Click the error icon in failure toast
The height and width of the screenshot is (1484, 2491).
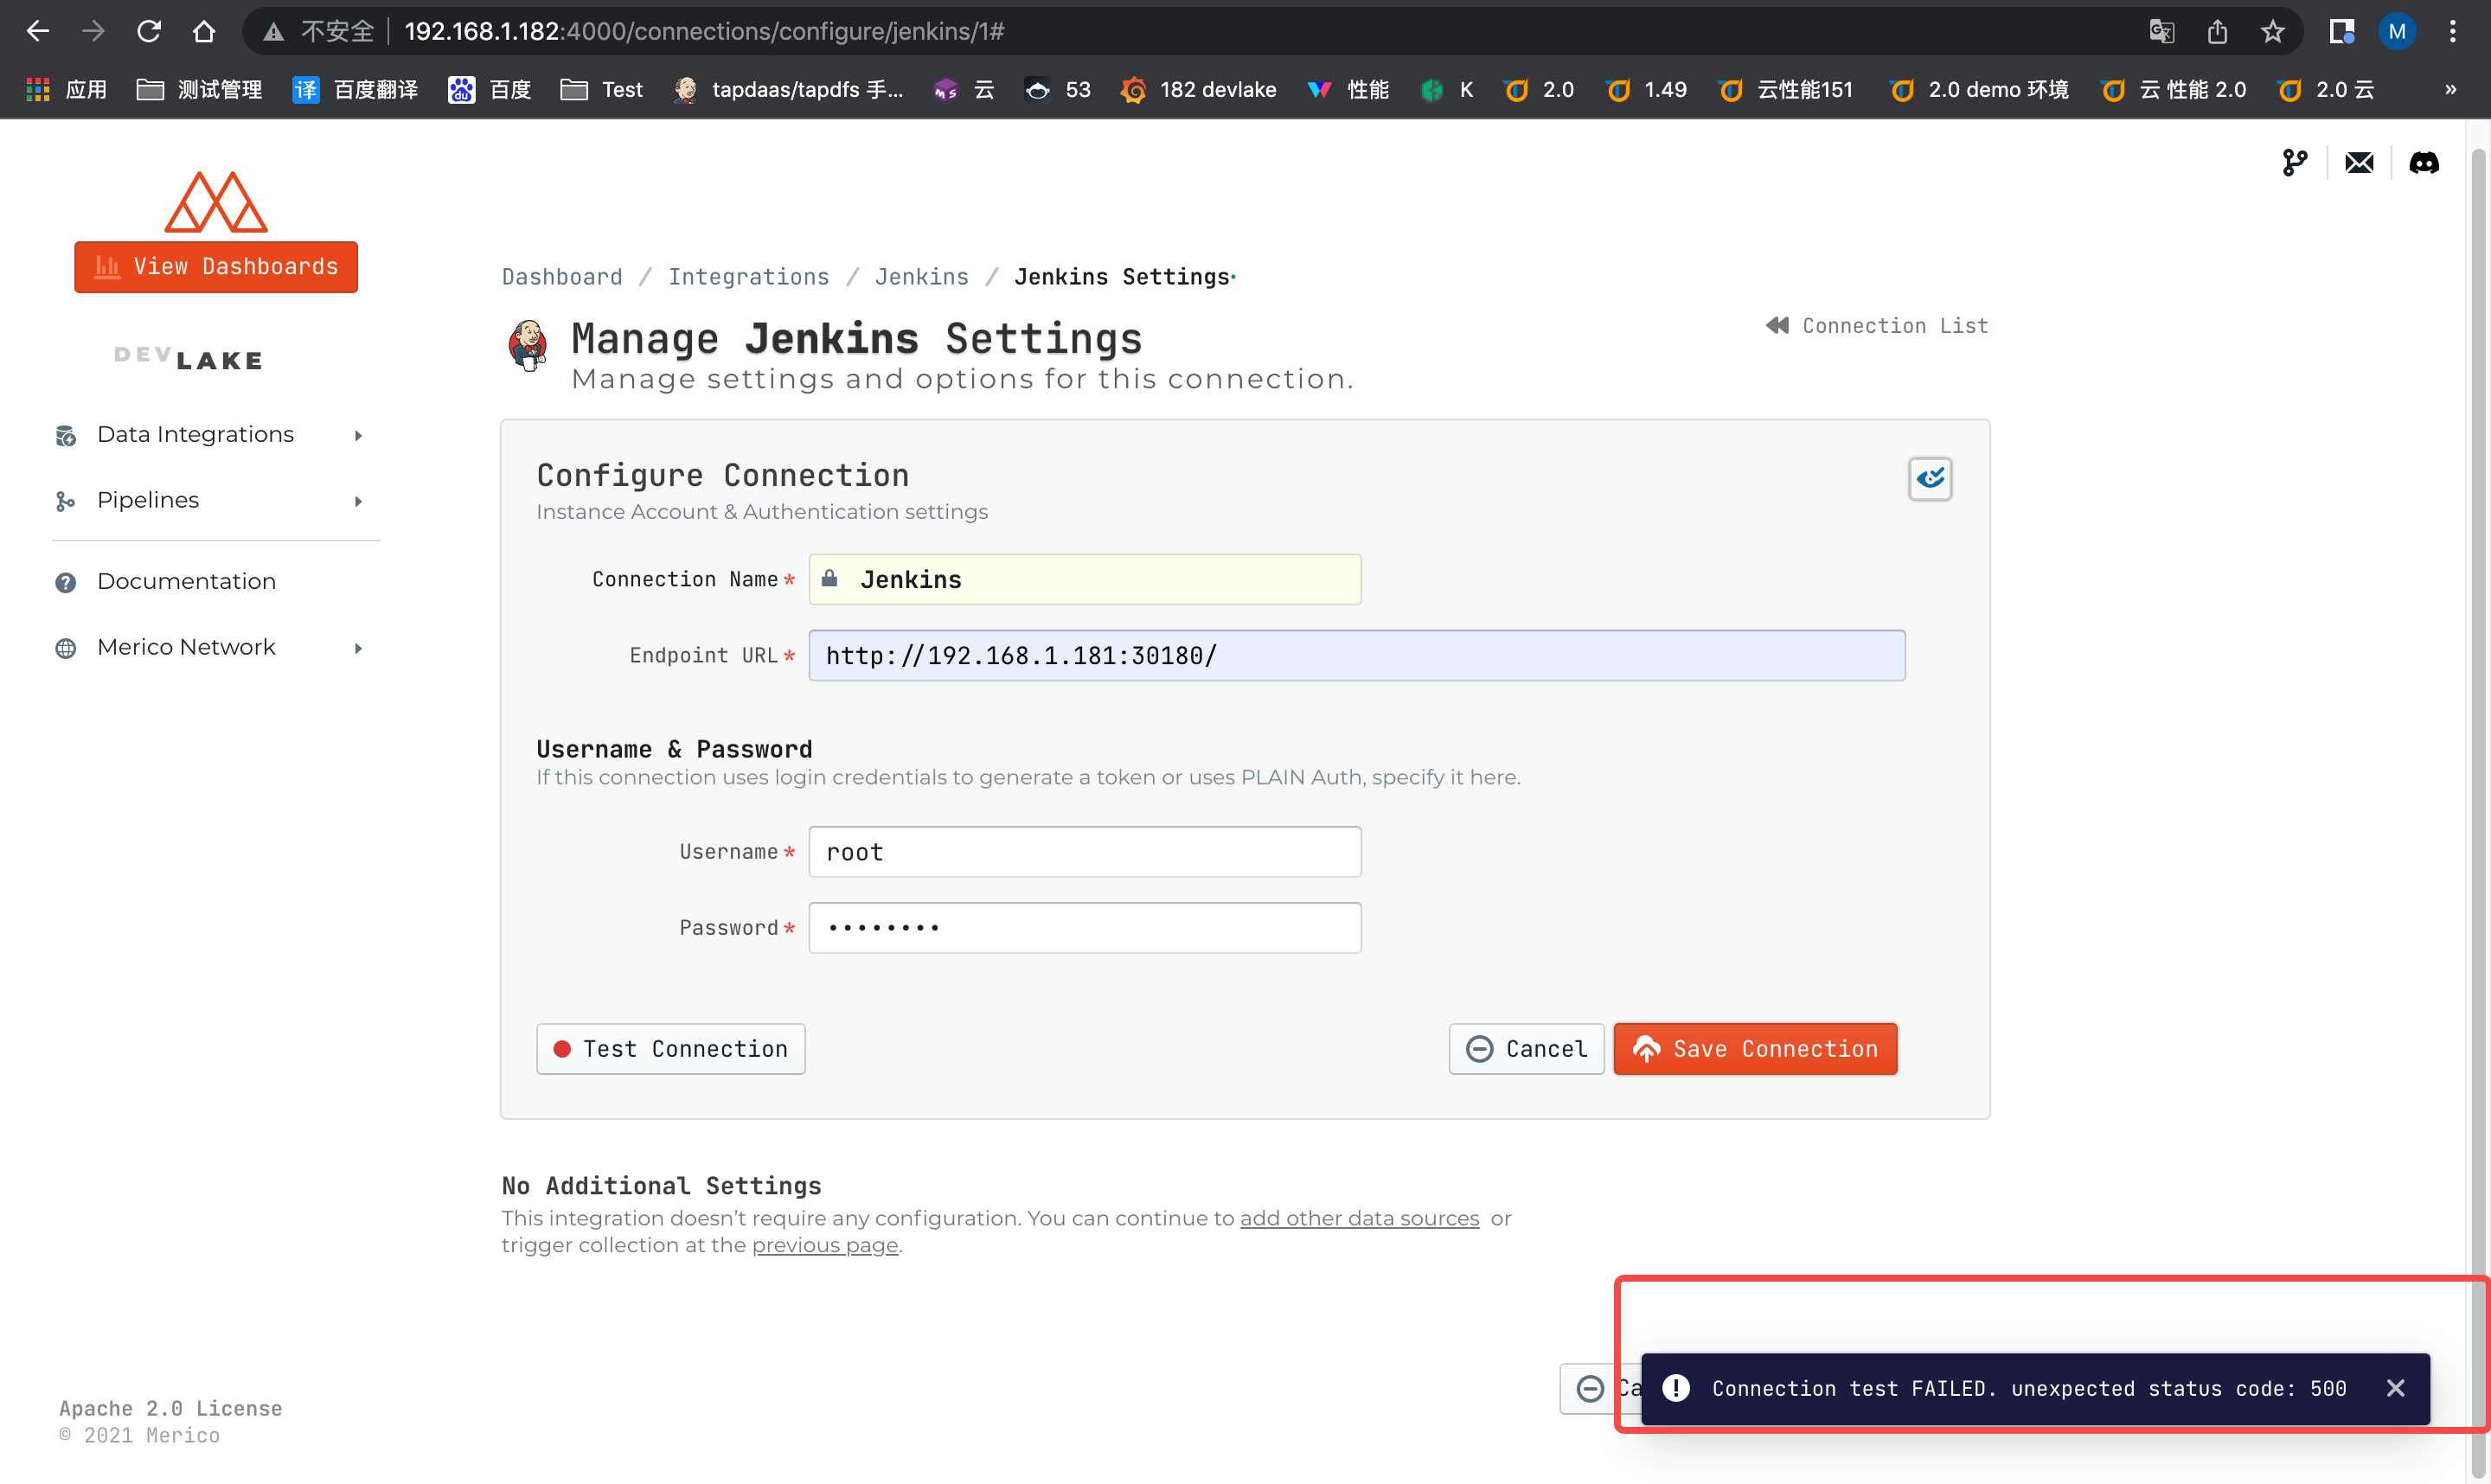click(1676, 1388)
